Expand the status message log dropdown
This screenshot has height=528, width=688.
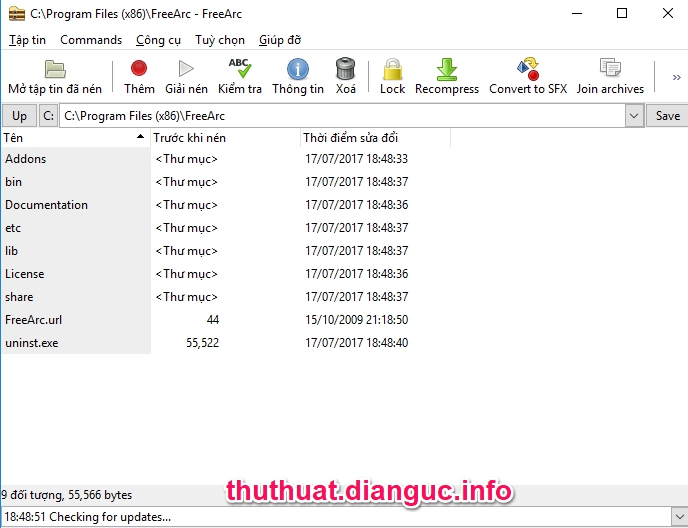click(679, 517)
